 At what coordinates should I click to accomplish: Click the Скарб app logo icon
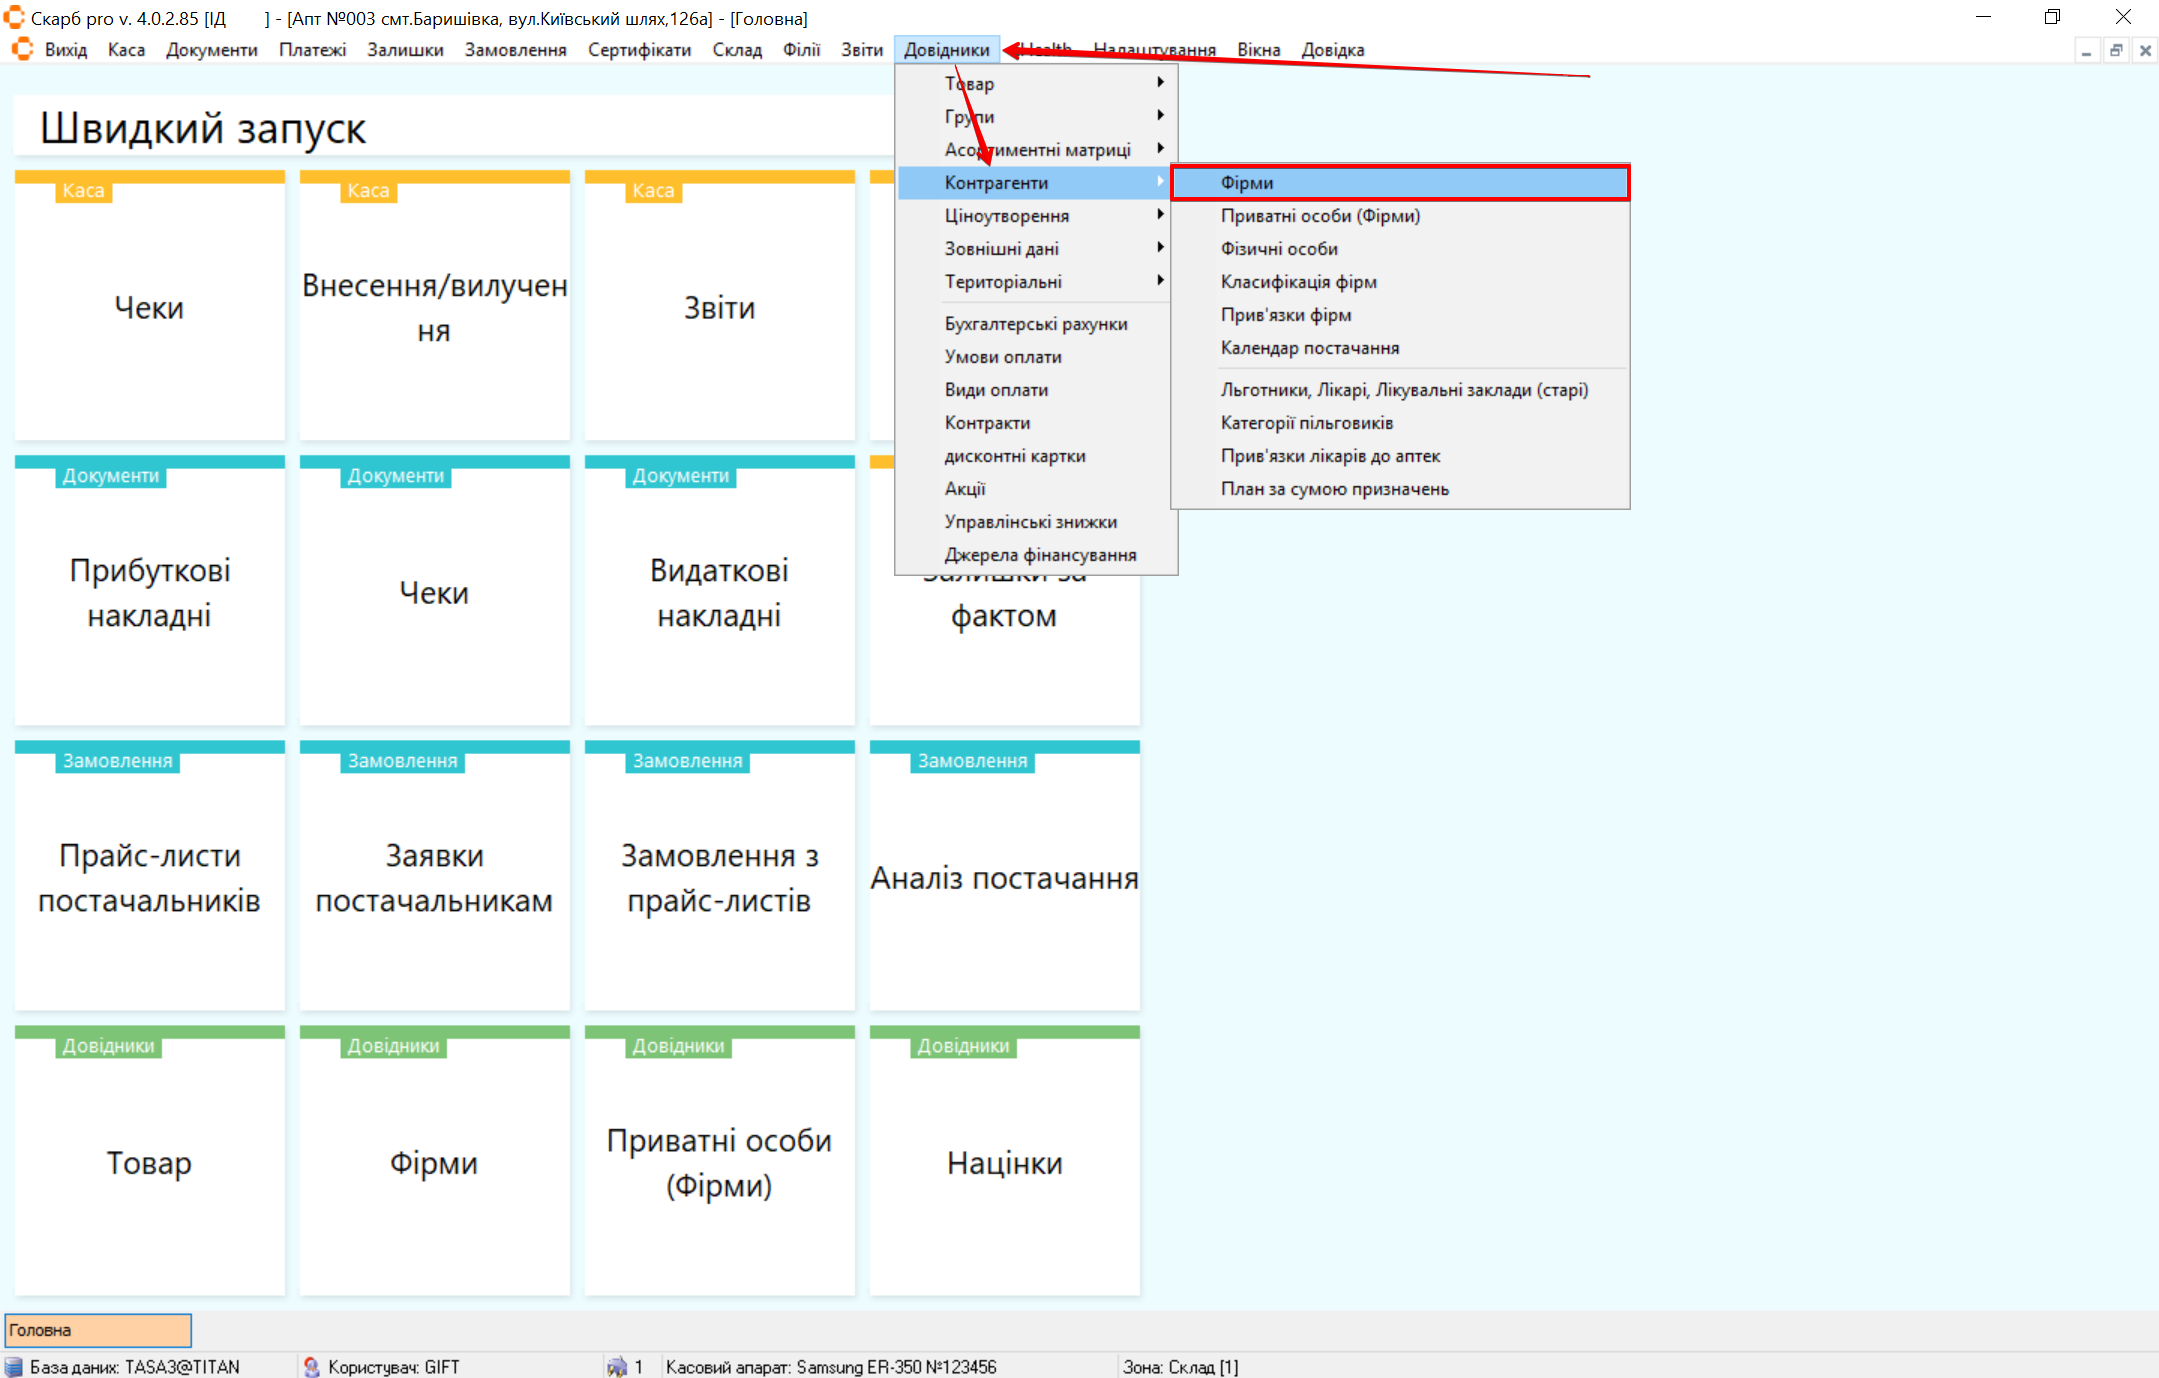coord(13,17)
